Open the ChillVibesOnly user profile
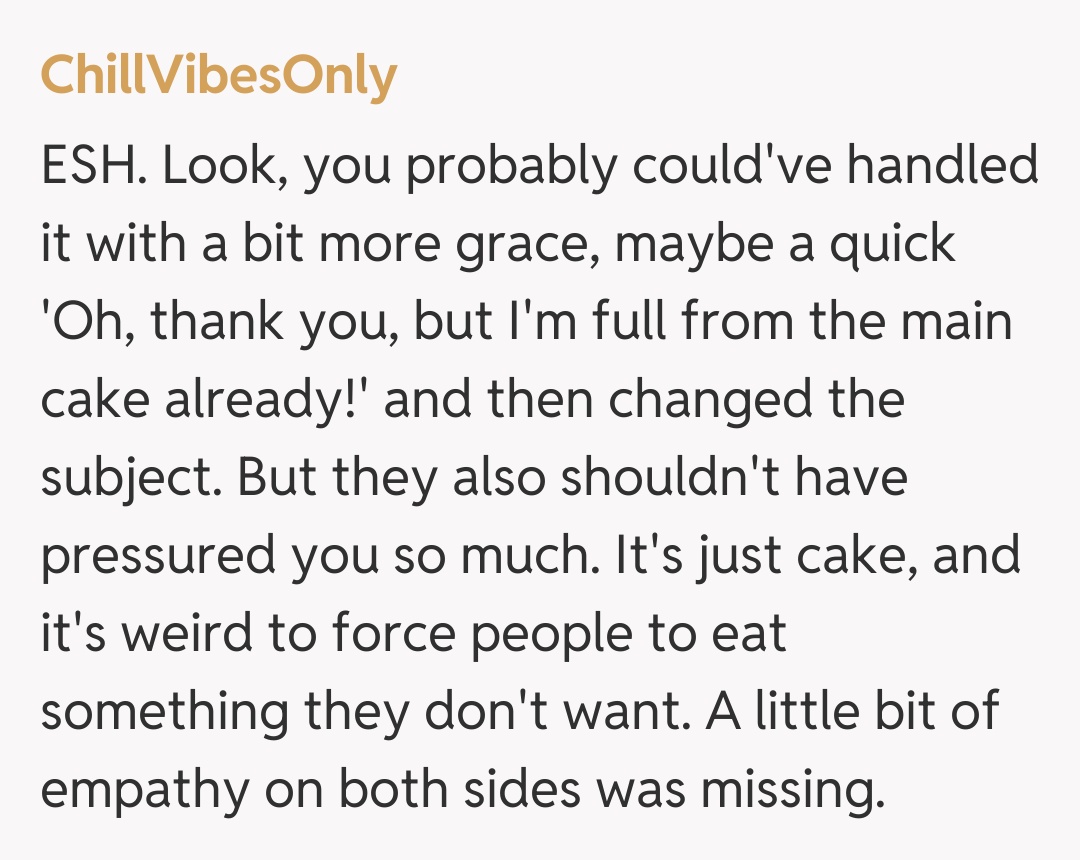The image size is (1080, 860). 219,76
